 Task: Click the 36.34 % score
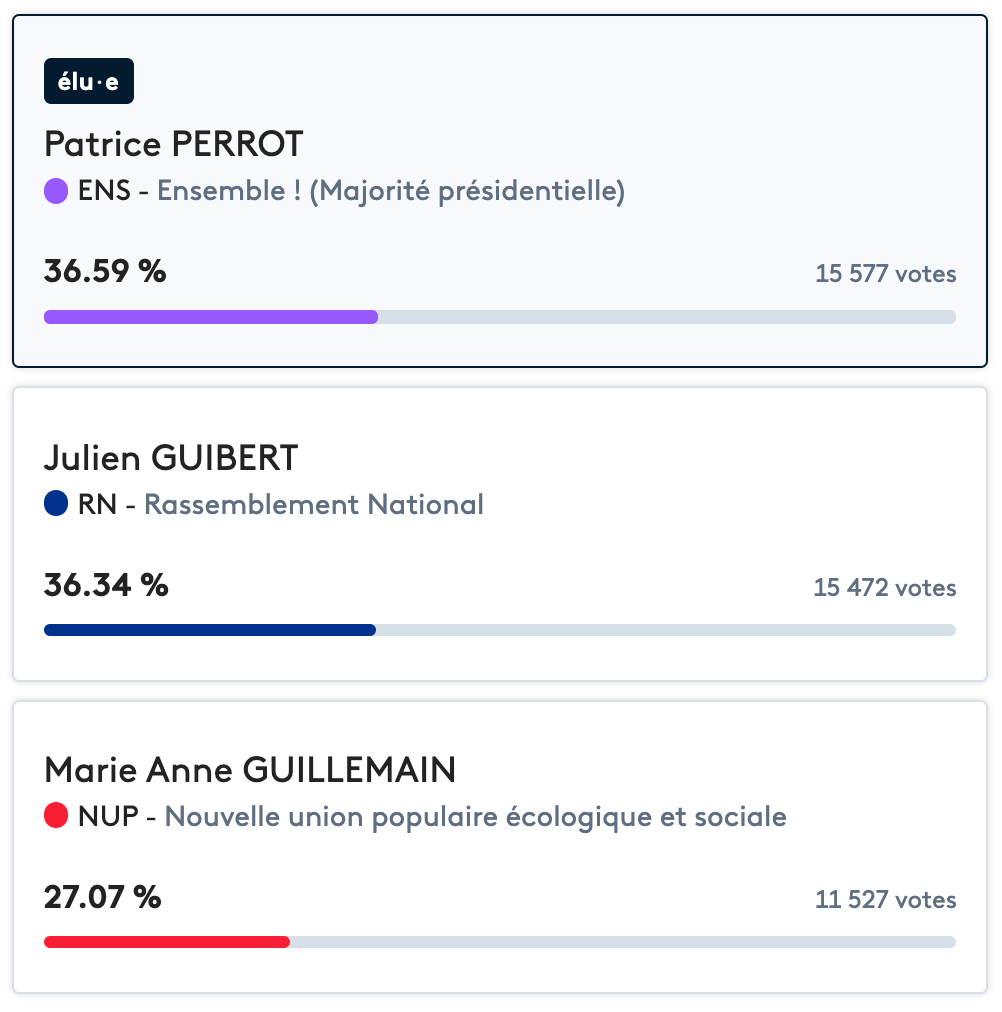point(106,585)
